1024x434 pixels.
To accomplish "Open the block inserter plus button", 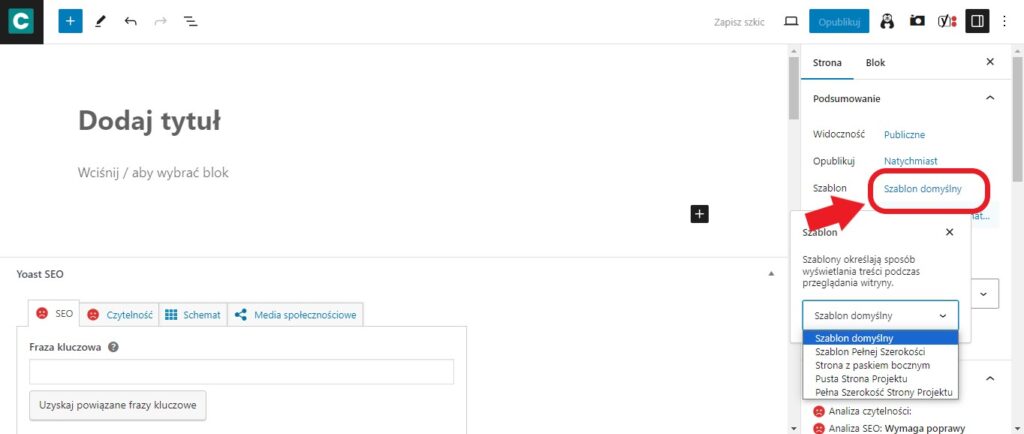I will [71, 22].
